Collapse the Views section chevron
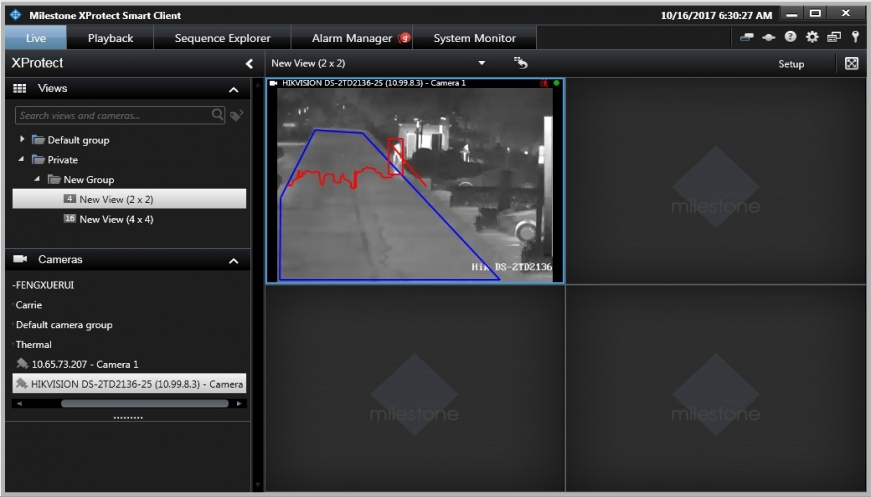The width and height of the screenshot is (871, 497). pos(234,90)
